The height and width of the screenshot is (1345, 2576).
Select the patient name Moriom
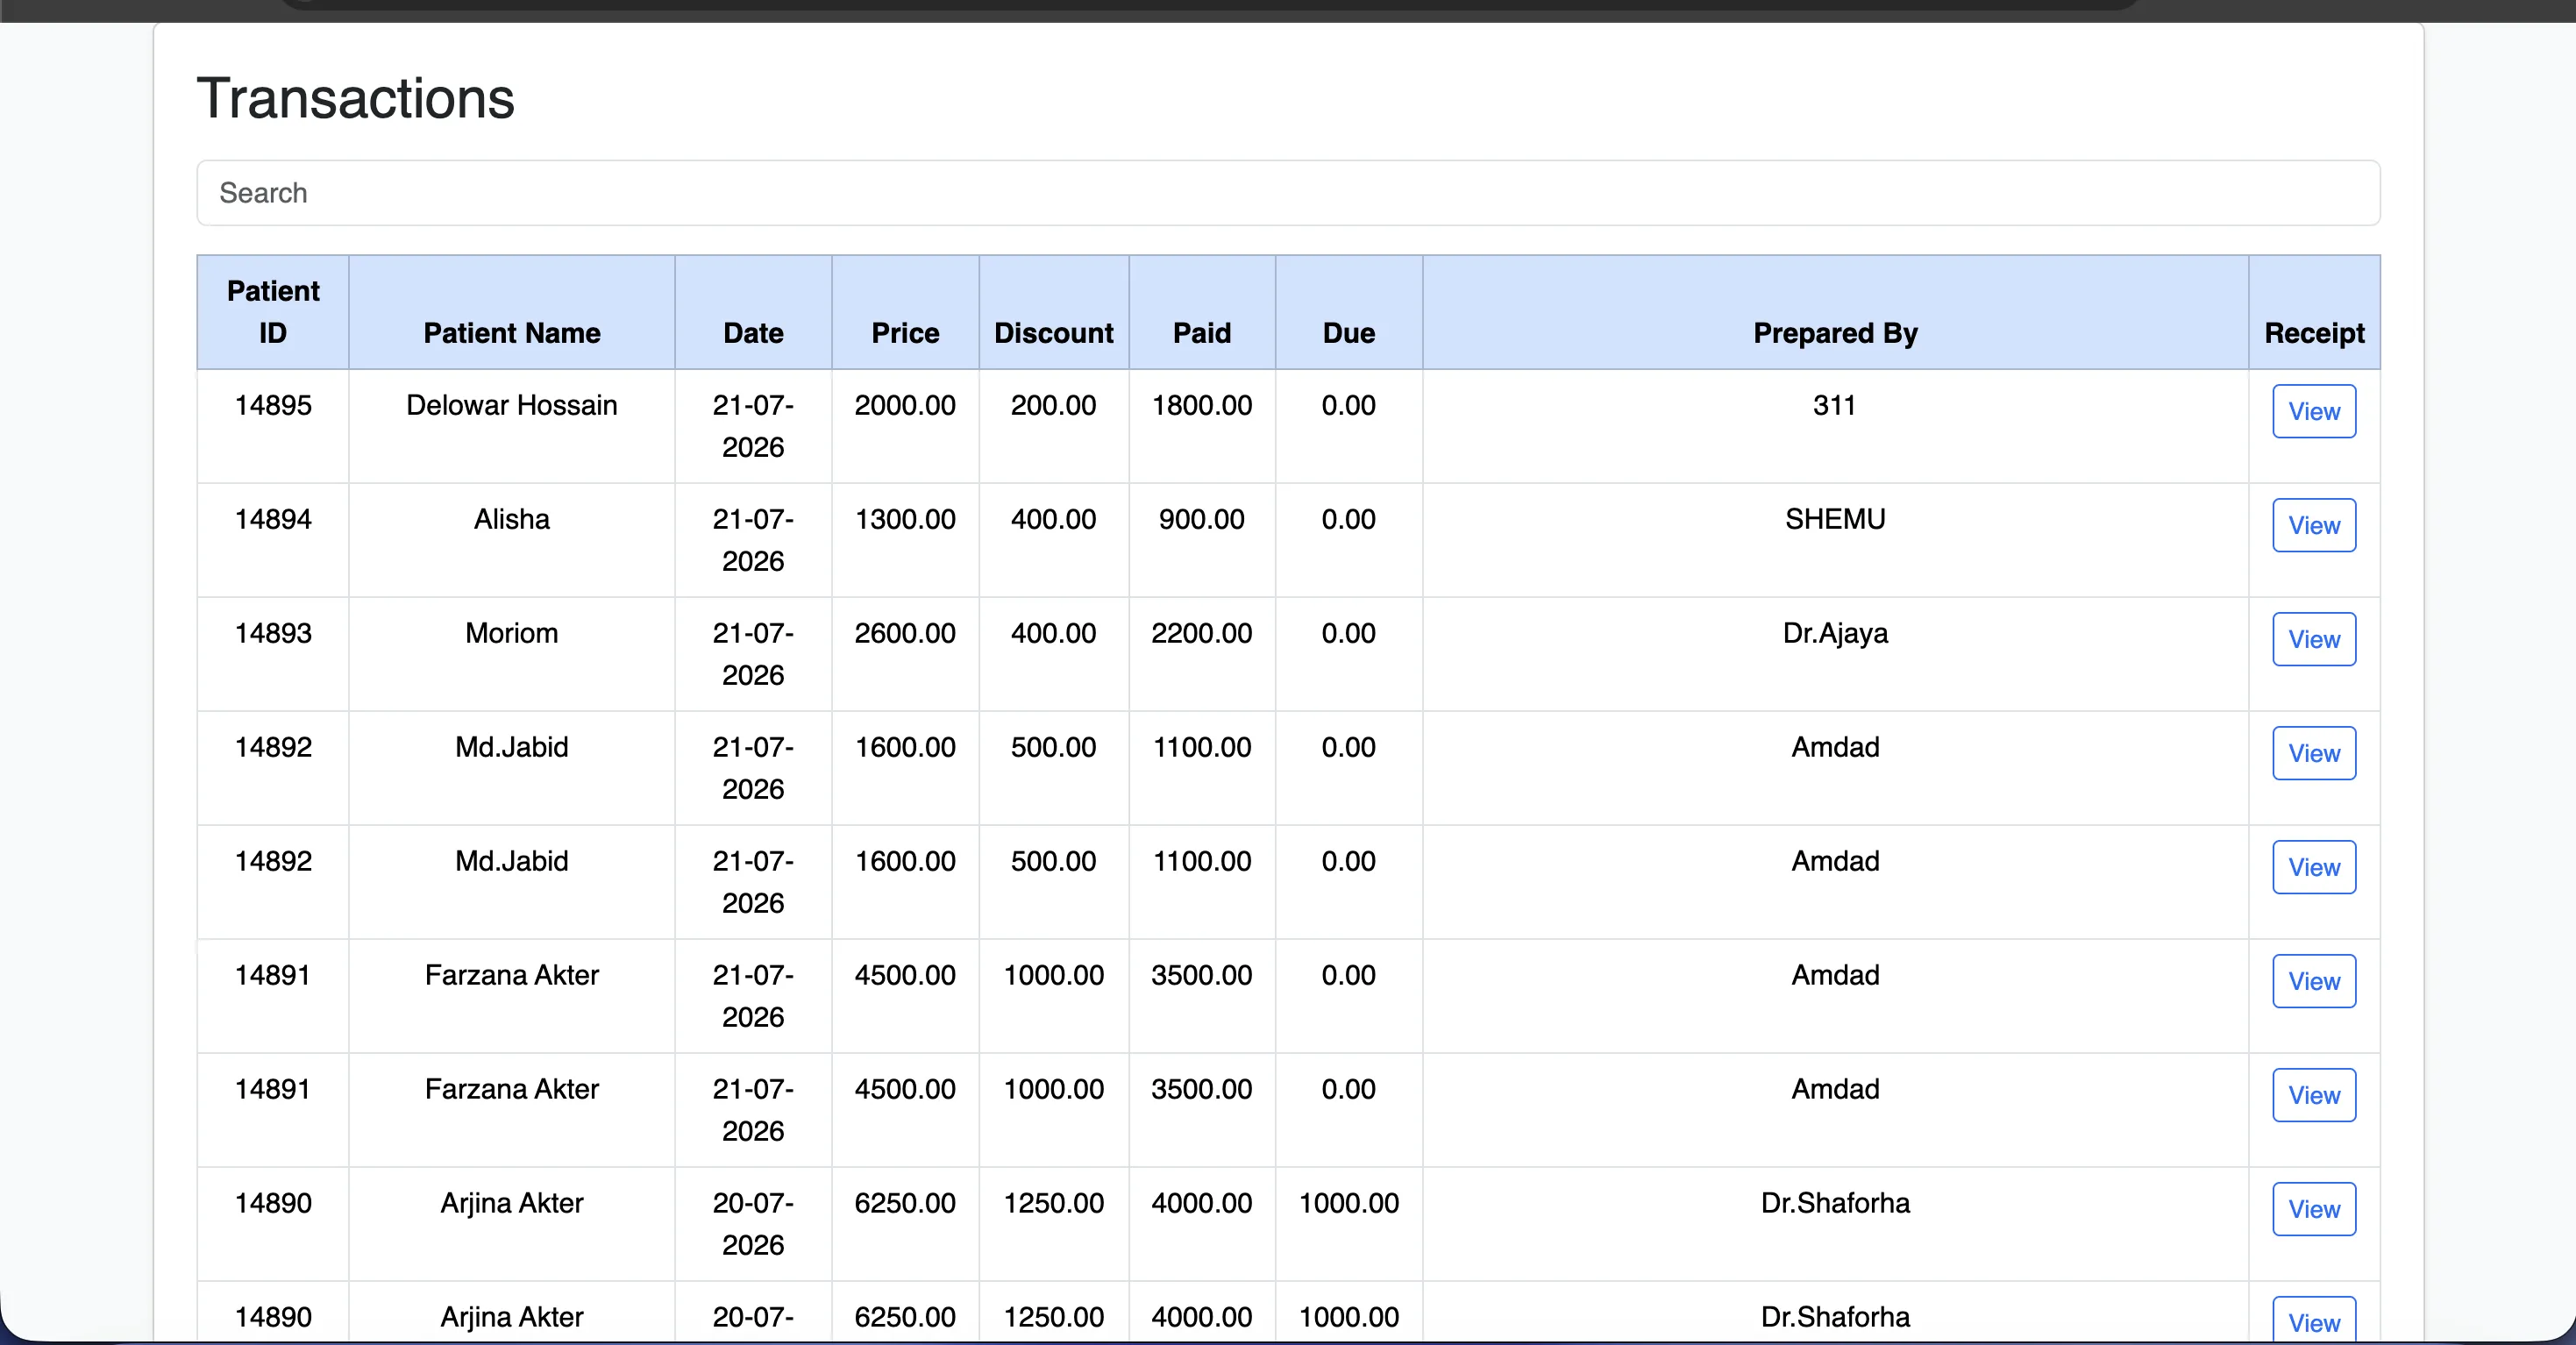coord(512,633)
